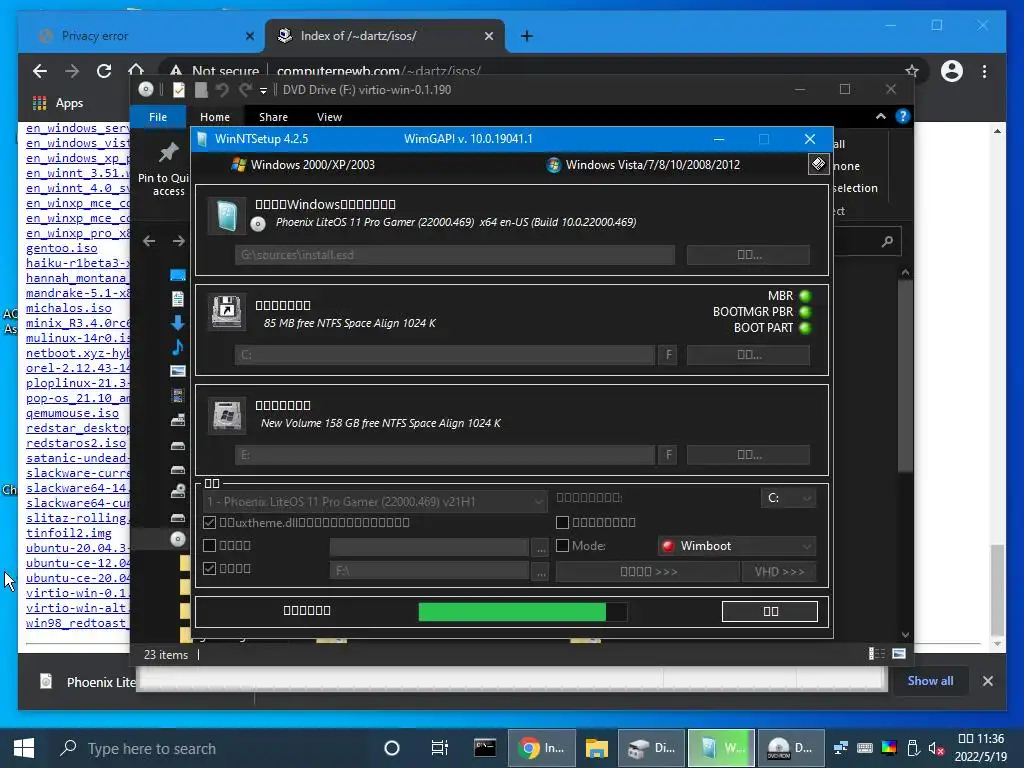Open the Windows Start menu
The image size is (1024, 768).
[x=24, y=748]
